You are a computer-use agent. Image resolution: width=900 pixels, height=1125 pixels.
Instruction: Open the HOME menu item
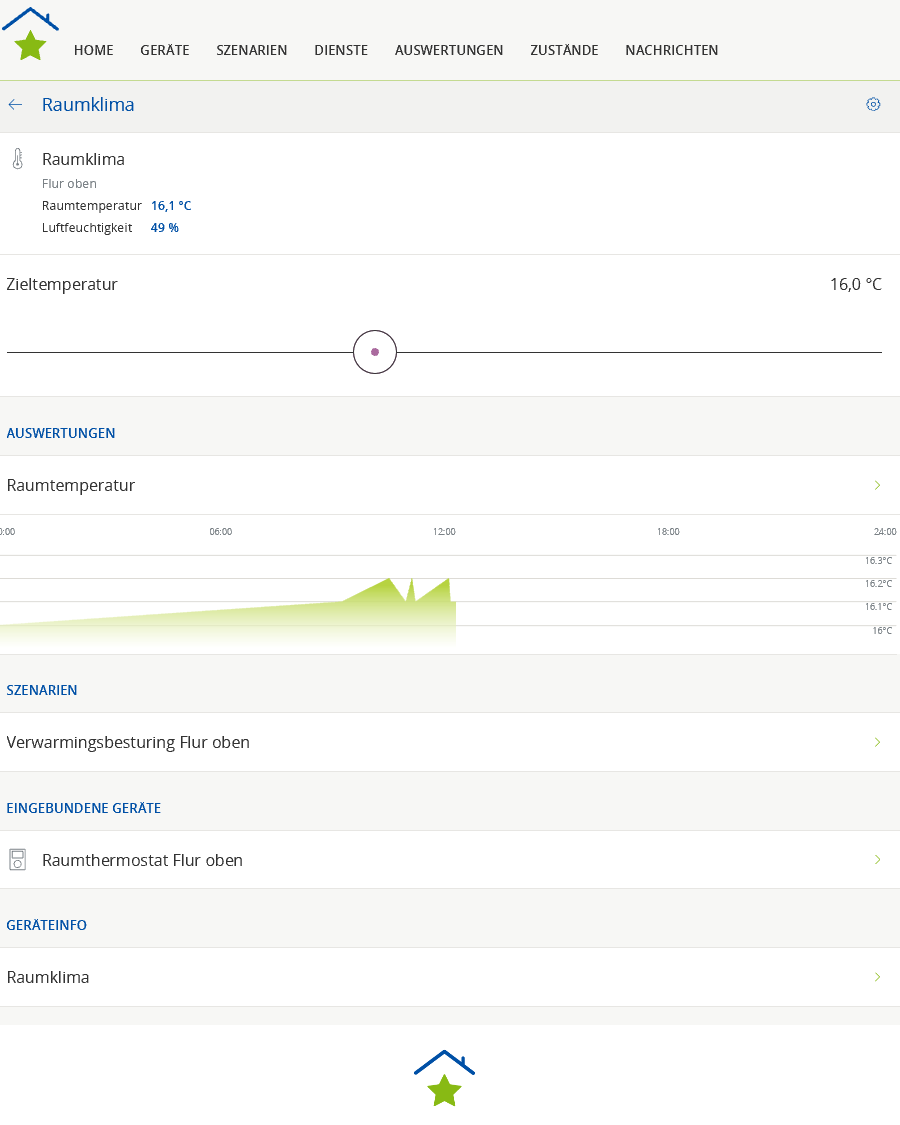point(93,50)
